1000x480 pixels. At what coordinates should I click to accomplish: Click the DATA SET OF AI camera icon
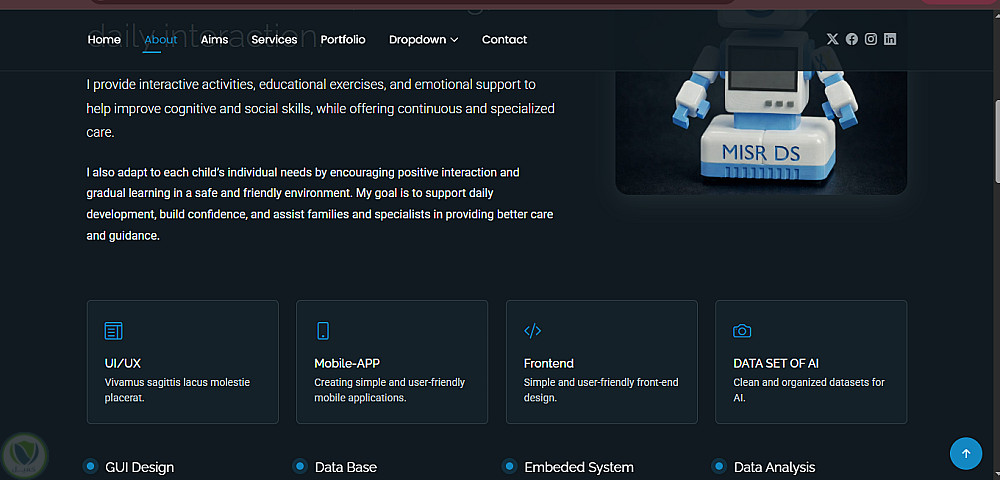(742, 331)
